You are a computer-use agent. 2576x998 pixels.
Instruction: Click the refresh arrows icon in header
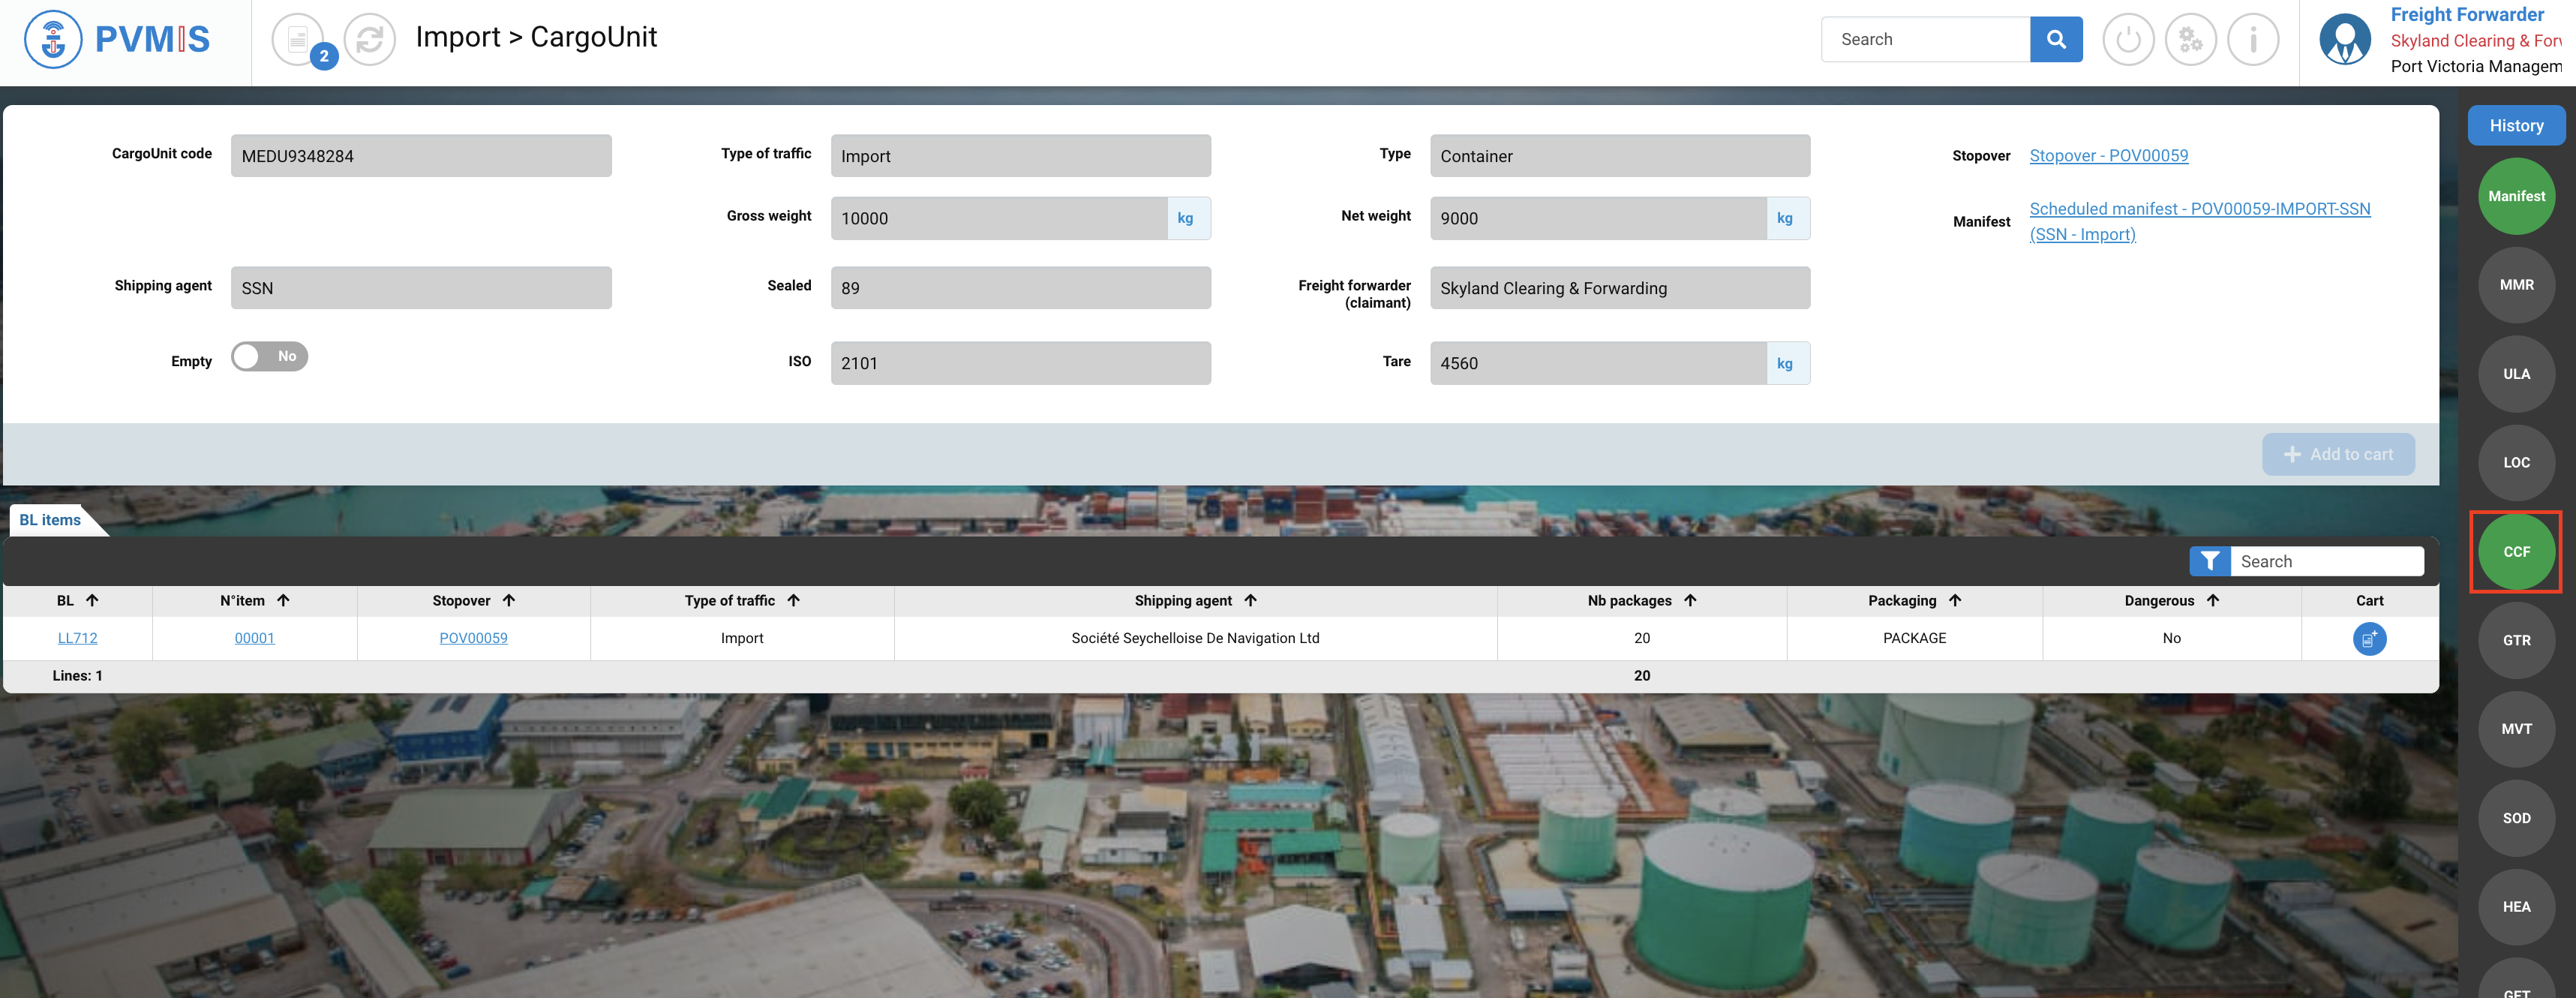[369, 40]
